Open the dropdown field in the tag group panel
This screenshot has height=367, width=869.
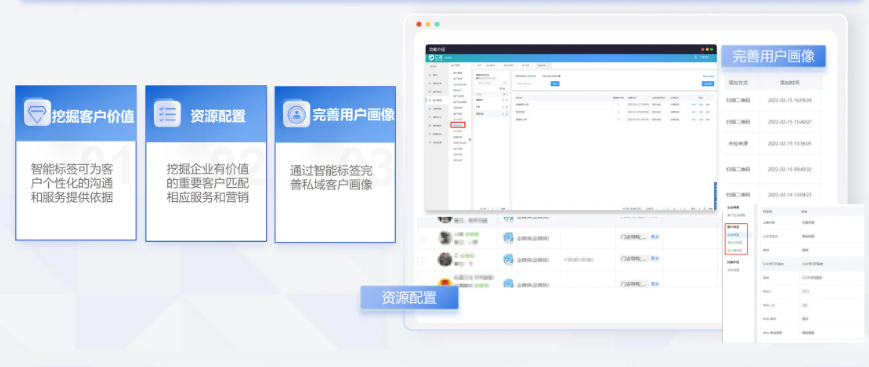pyautogui.click(x=492, y=83)
